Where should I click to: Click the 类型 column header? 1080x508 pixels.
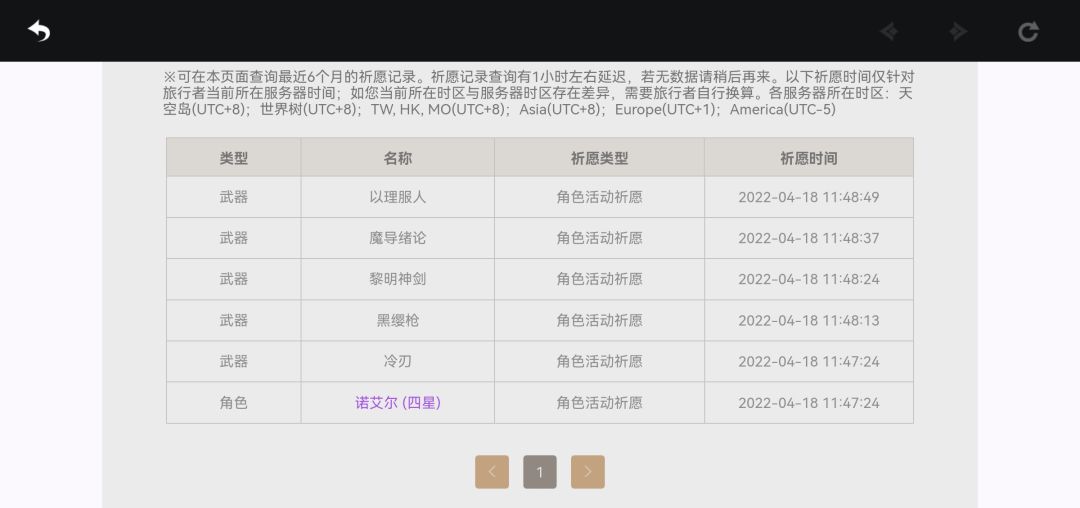click(233, 158)
